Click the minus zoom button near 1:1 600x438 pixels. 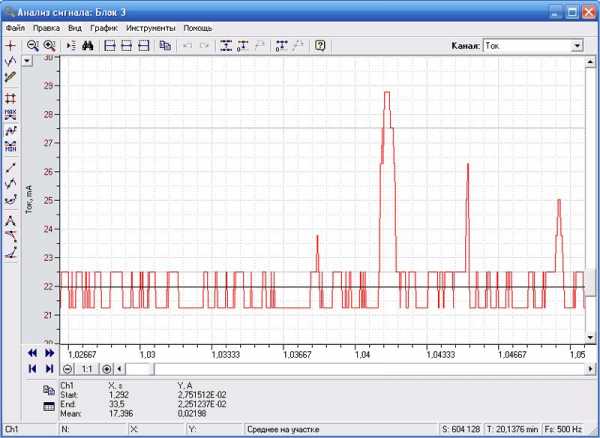tap(68, 369)
